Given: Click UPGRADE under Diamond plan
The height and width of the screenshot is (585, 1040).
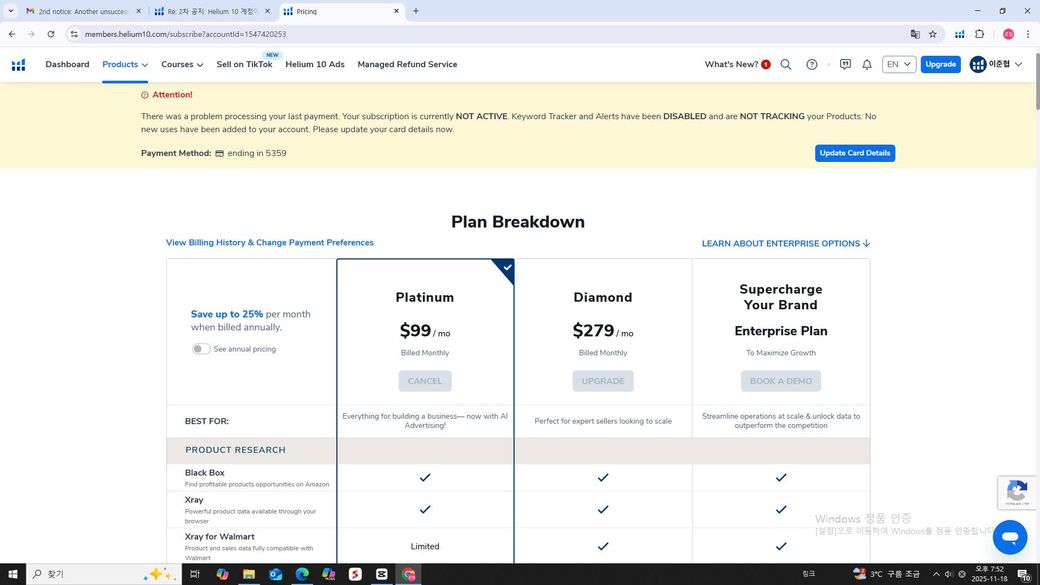Looking at the screenshot, I should [x=603, y=381].
